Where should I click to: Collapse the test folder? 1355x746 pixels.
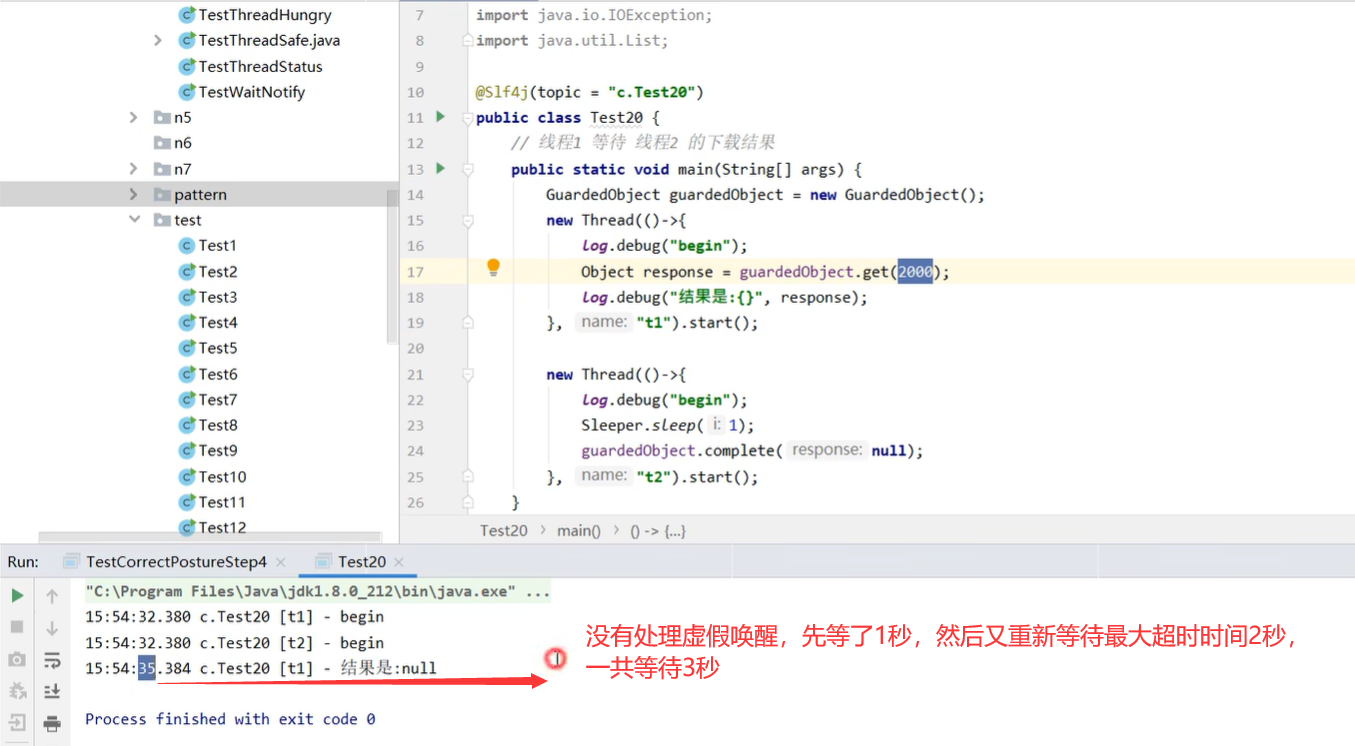[x=134, y=220]
